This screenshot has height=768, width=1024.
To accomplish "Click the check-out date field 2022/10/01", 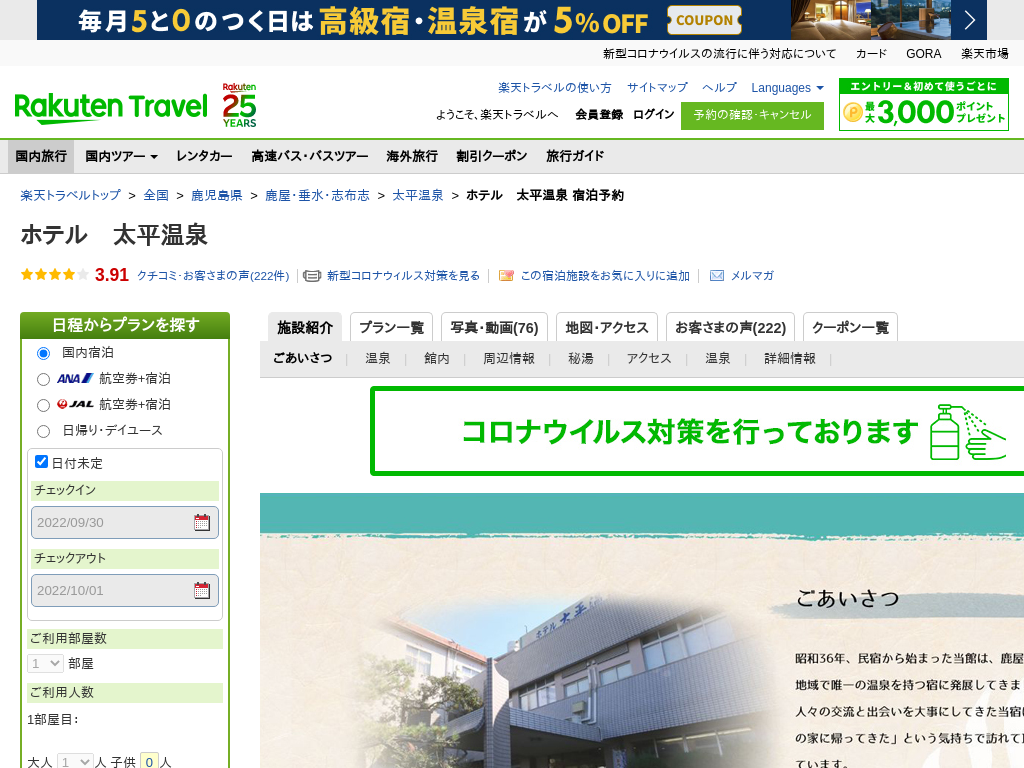I will tap(125, 590).
